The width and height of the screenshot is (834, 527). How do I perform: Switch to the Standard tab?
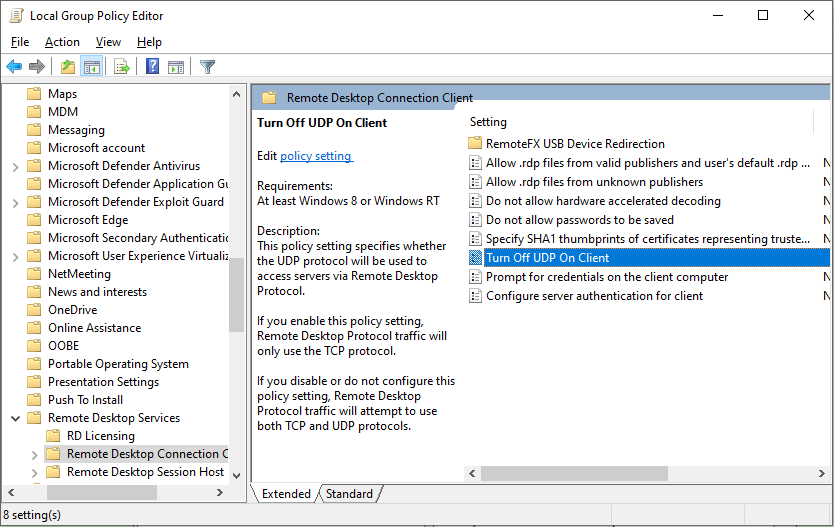pyautogui.click(x=349, y=494)
